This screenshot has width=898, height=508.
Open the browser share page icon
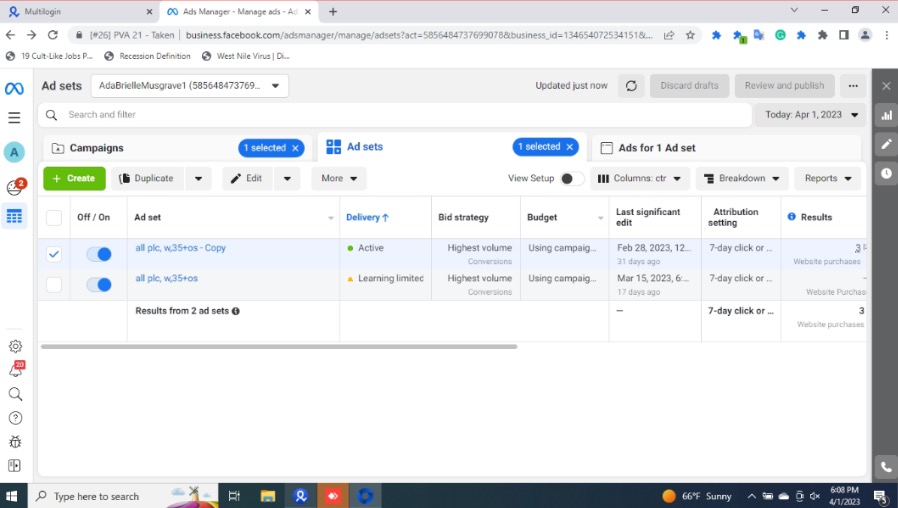pos(668,35)
